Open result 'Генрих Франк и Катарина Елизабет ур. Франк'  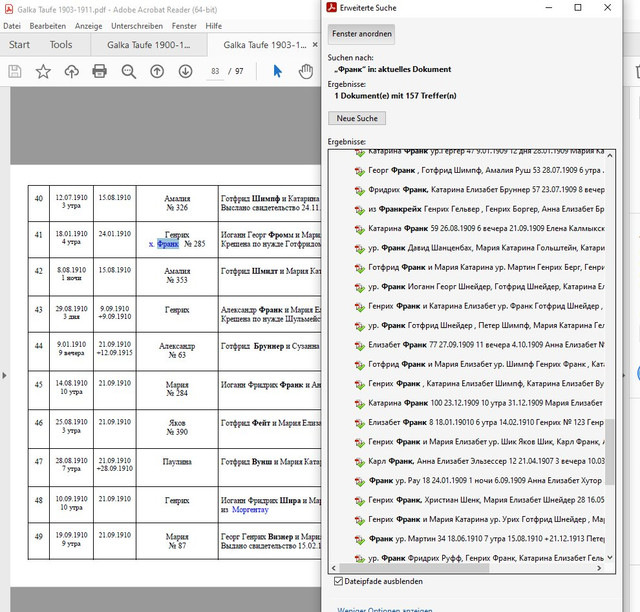click(486, 306)
